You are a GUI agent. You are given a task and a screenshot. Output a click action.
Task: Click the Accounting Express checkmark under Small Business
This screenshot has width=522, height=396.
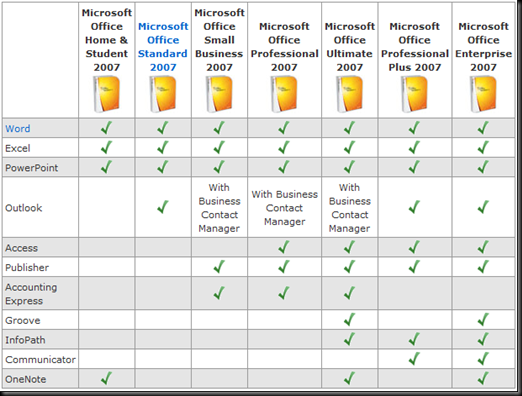[x=219, y=293]
